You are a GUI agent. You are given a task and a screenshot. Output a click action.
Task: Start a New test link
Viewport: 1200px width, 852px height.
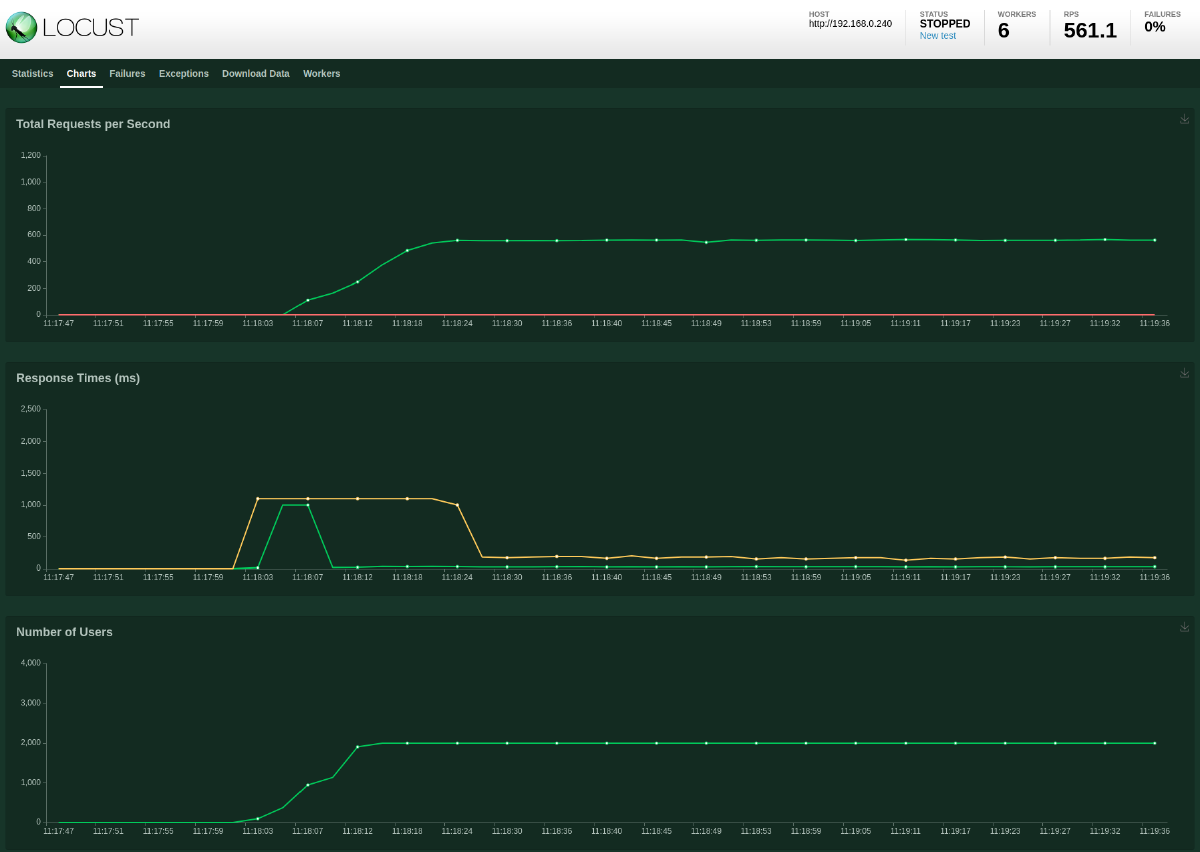tap(938, 36)
